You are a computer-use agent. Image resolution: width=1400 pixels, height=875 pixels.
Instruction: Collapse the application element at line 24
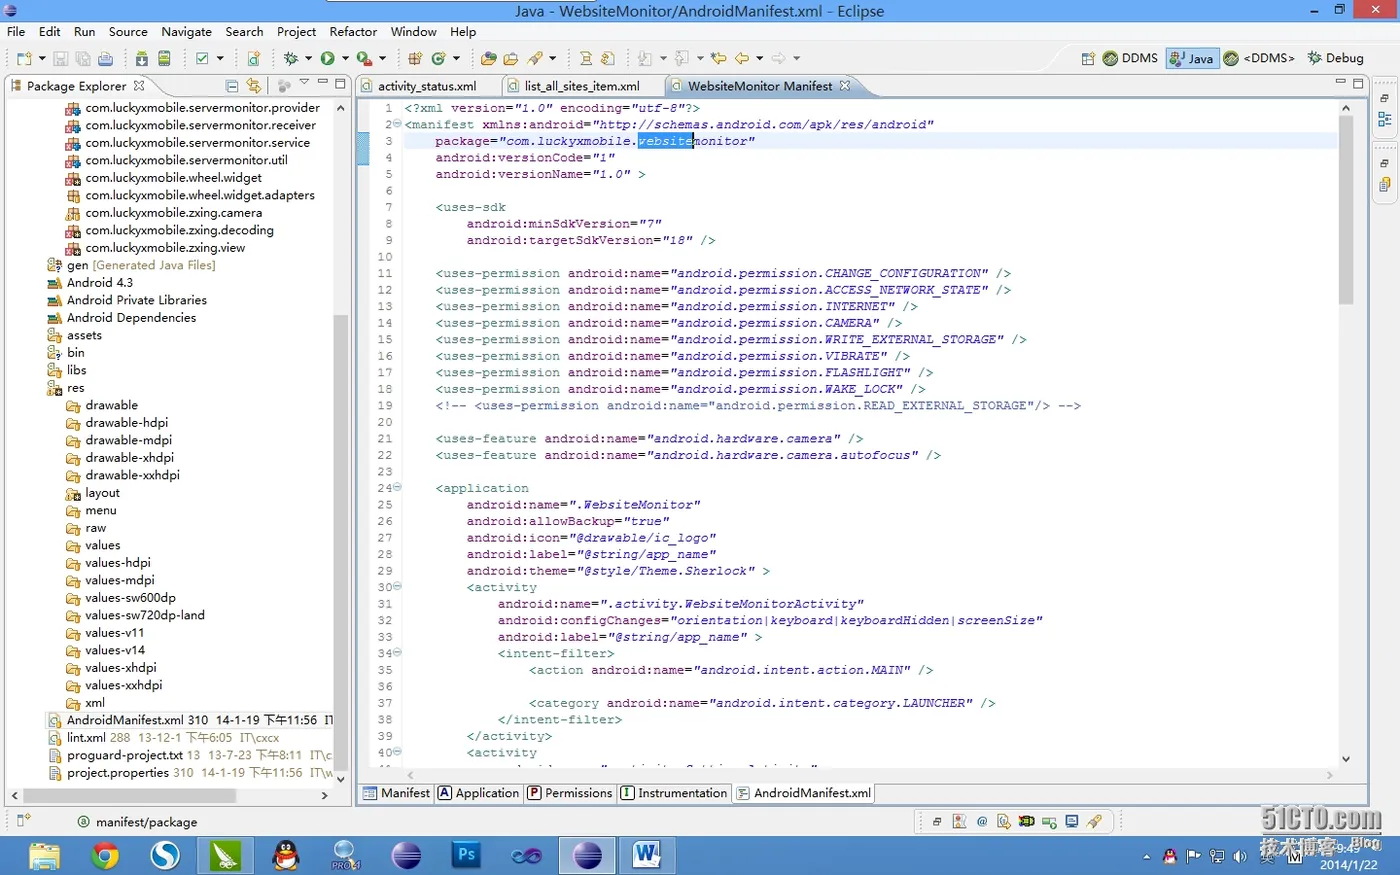[397, 488]
